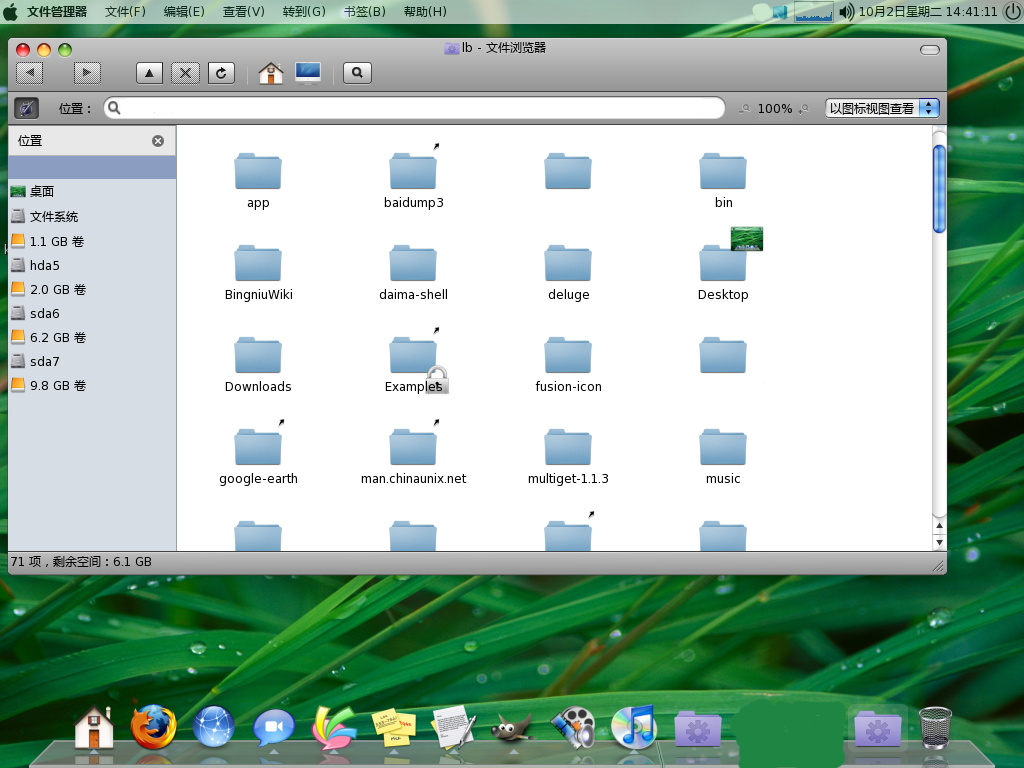Close the sidebar places panel
This screenshot has width=1024, height=768.
pos(158,141)
